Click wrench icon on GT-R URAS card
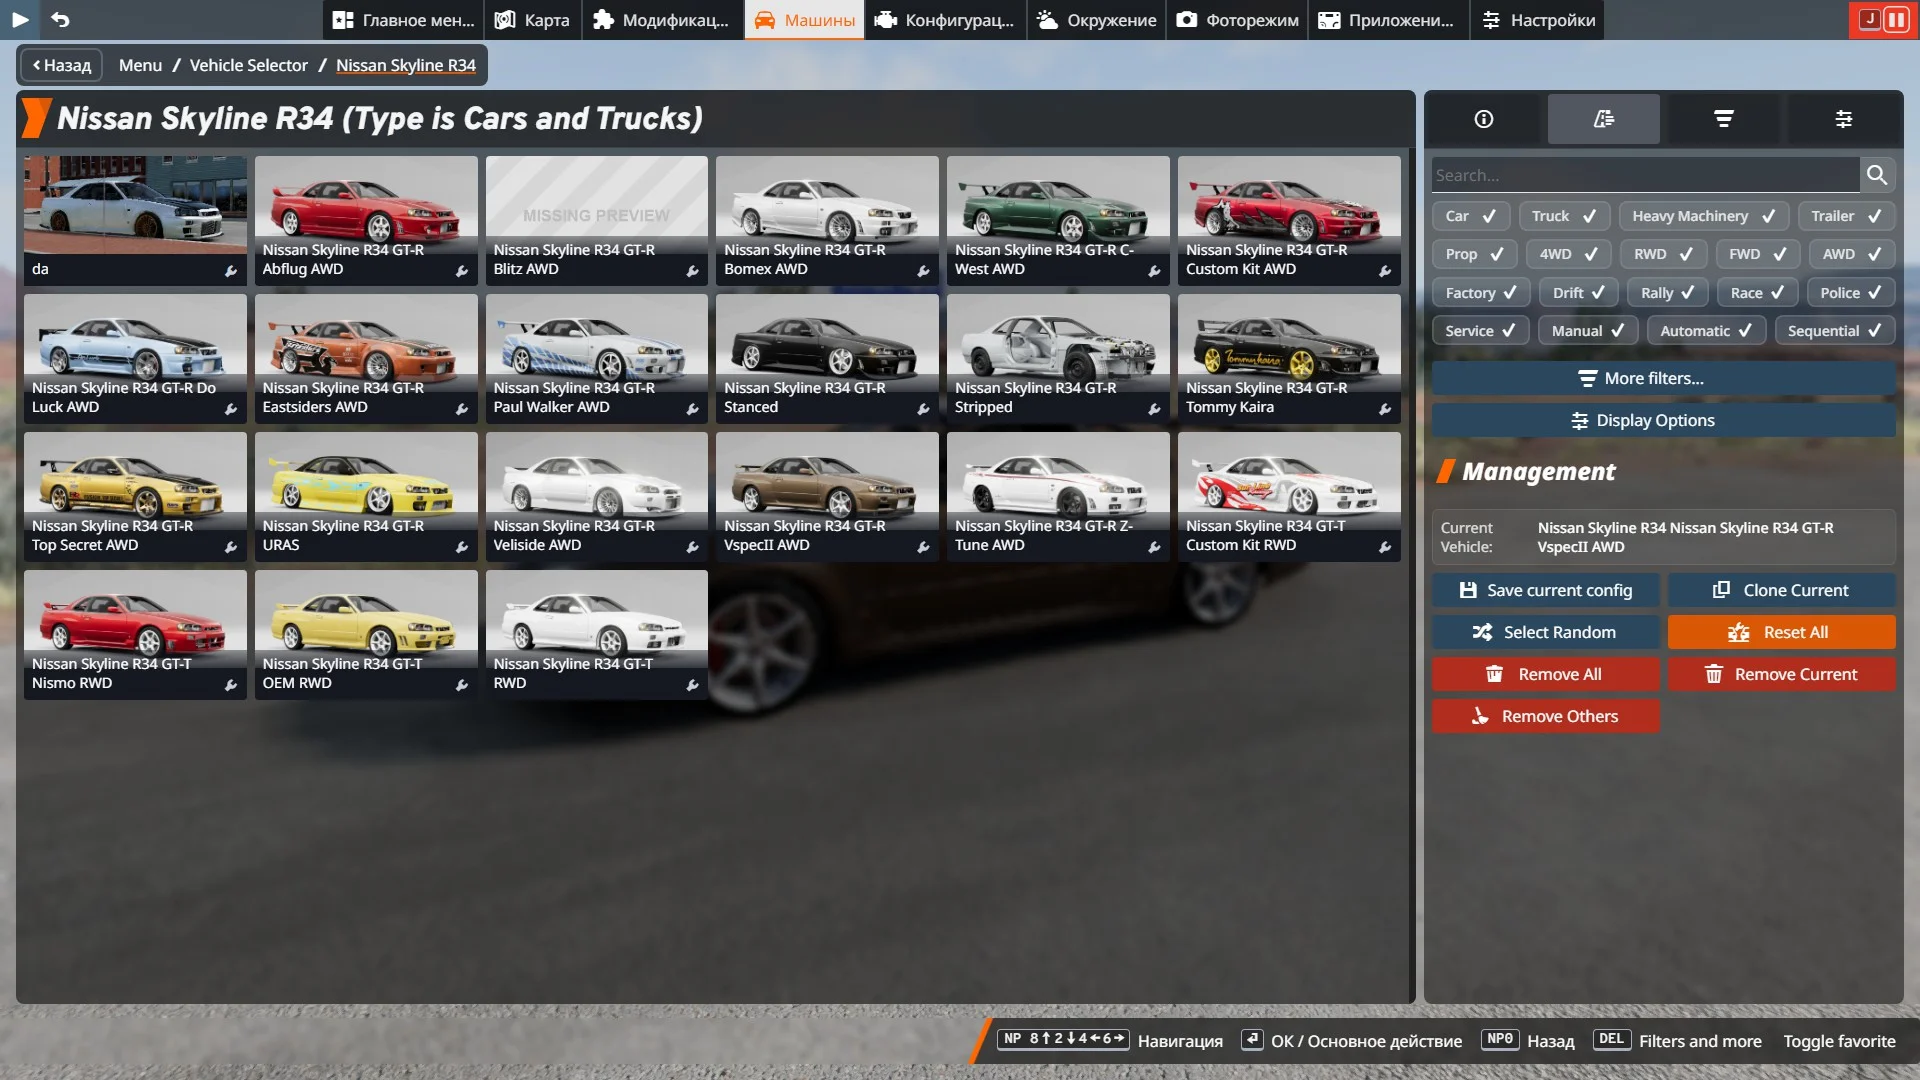1920x1080 pixels. click(x=462, y=547)
